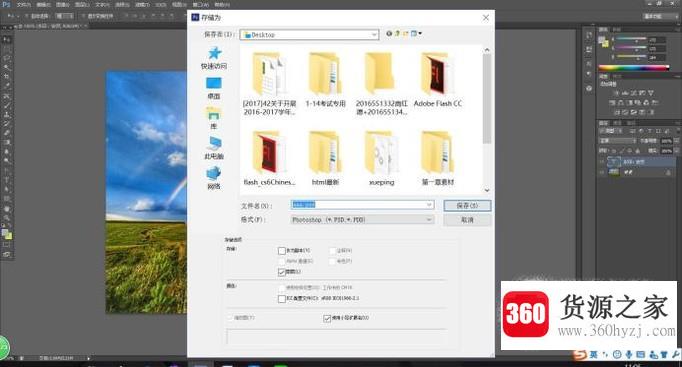Select the Eraser tool
The height and width of the screenshot is (367, 682).
[7, 133]
